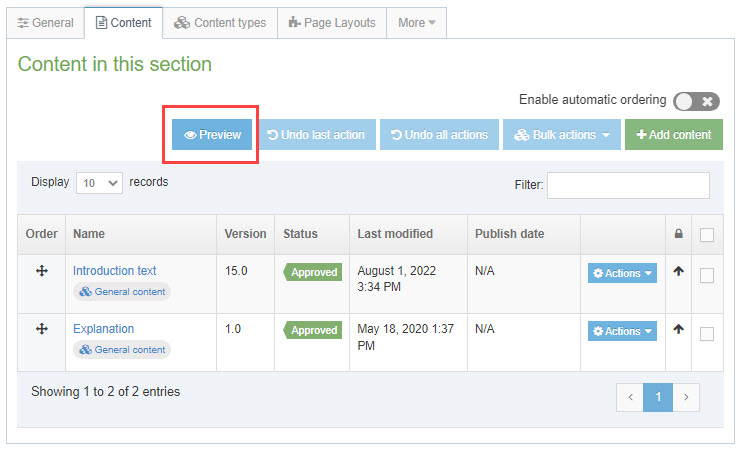Open the Content types tab
The width and height of the screenshot is (743, 449).
tap(220, 23)
